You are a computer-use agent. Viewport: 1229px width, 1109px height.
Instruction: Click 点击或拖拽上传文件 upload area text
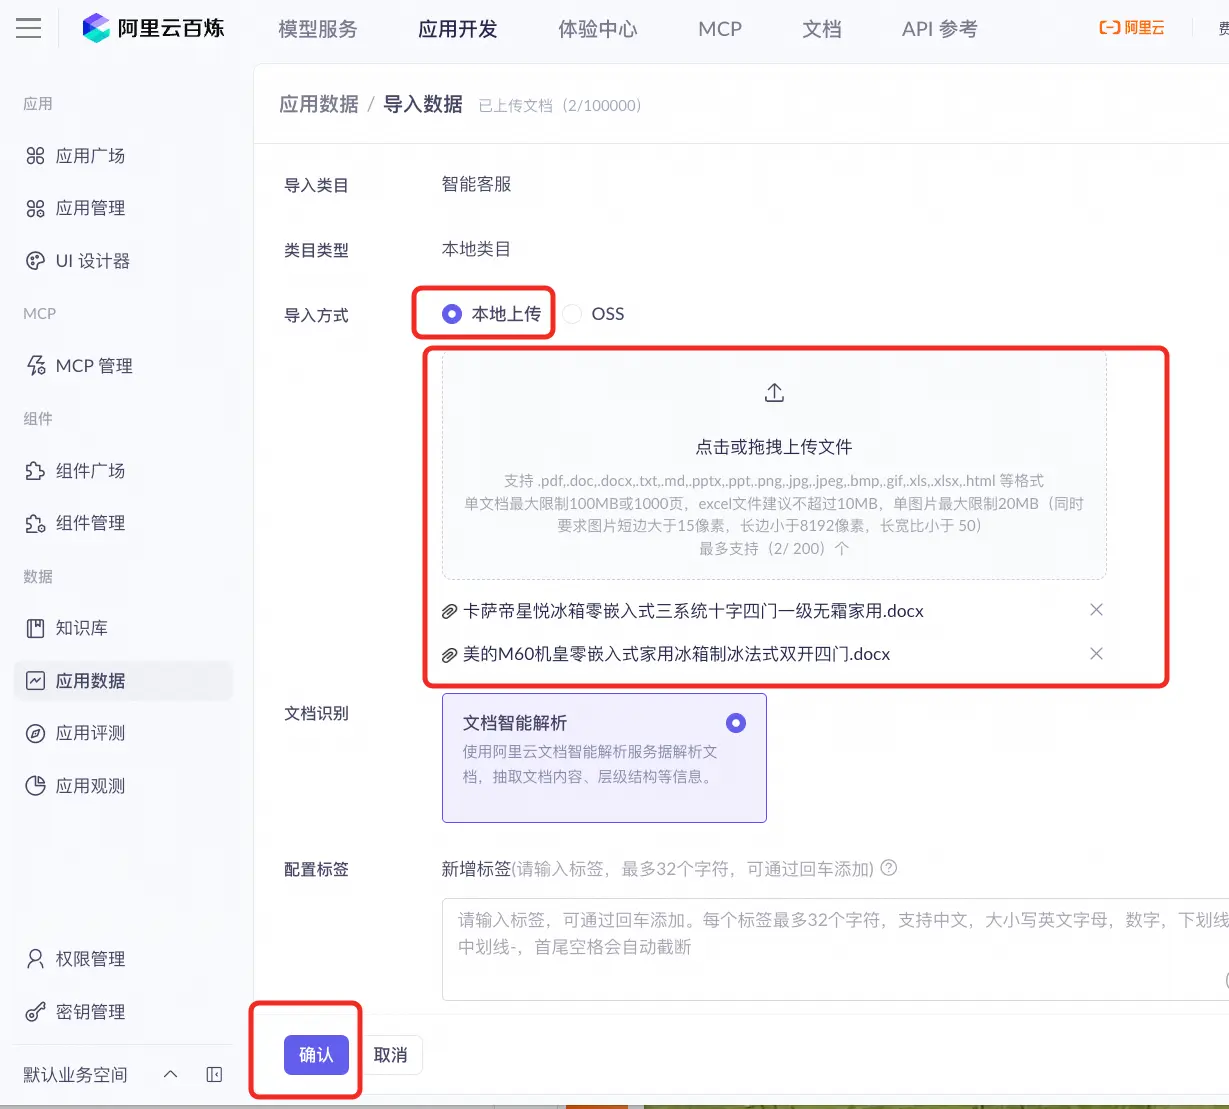click(774, 447)
